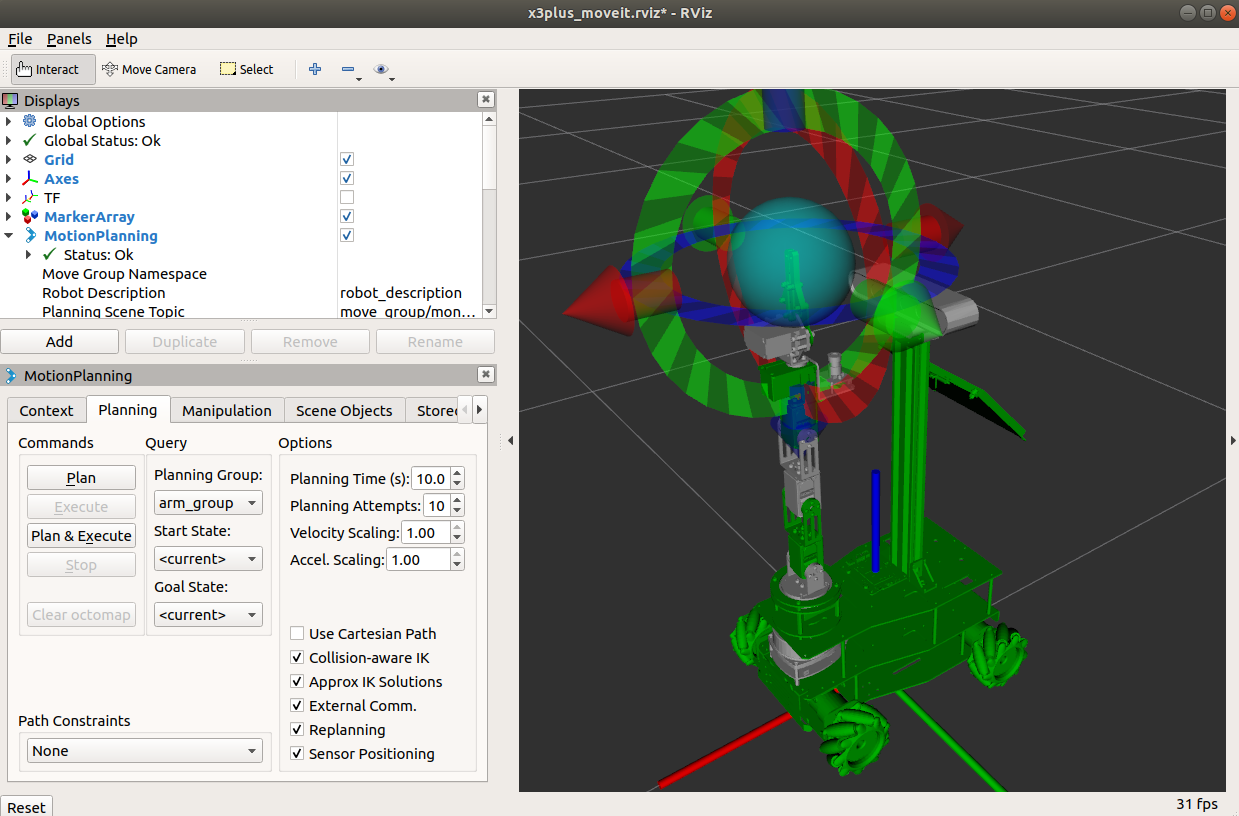Click the right side panel arrow
This screenshot has height=816, width=1239.
[x=1233, y=441]
